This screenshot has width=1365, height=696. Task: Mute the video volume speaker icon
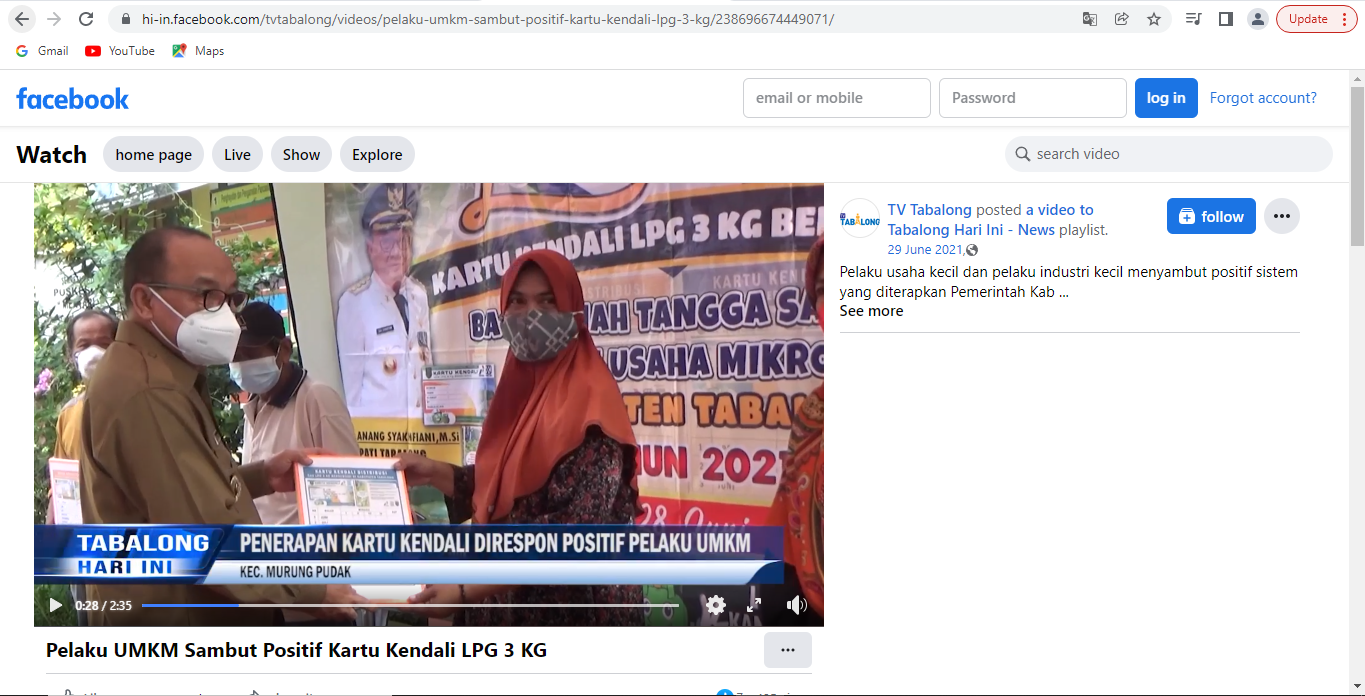(x=796, y=605)
